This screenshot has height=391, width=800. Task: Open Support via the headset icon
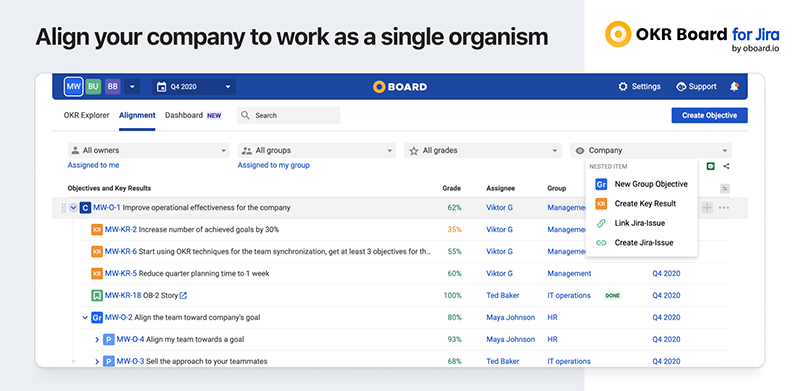tap(681, 87)
